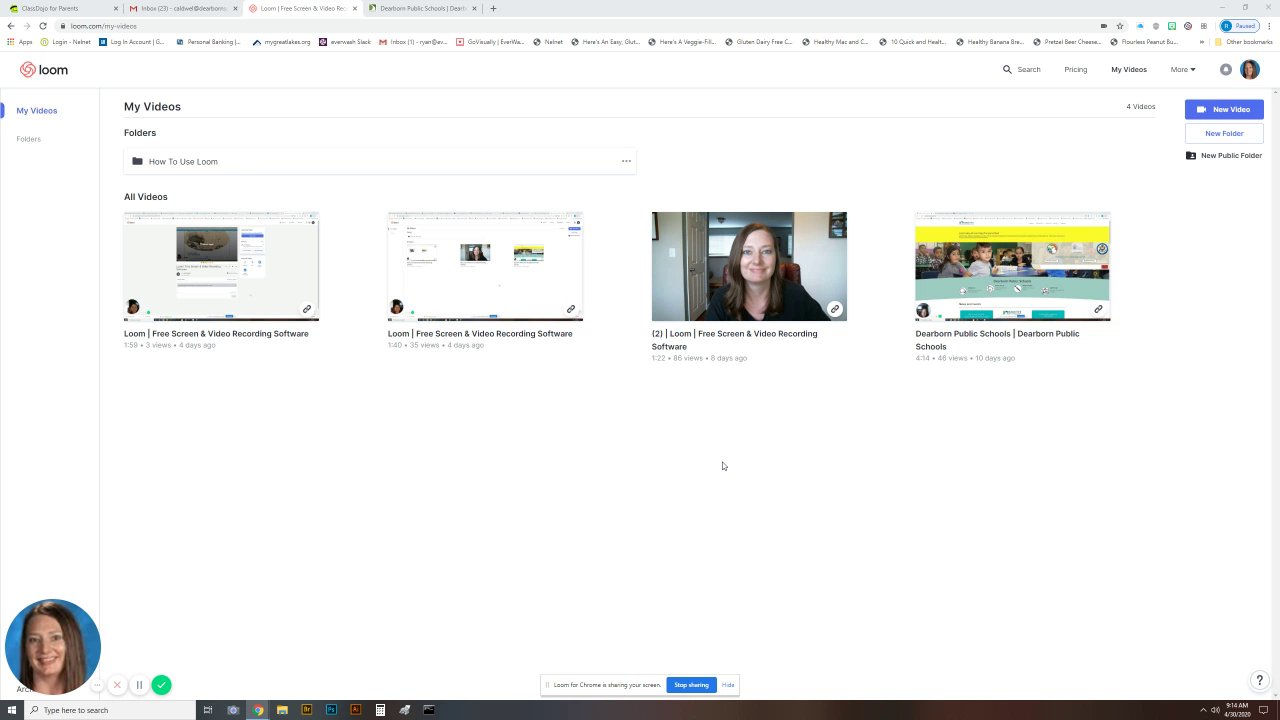The width and height of the screenshot is (1280, 720).
Task: Open the user profile avatar menu
Action: click(x=1249, y=70)
